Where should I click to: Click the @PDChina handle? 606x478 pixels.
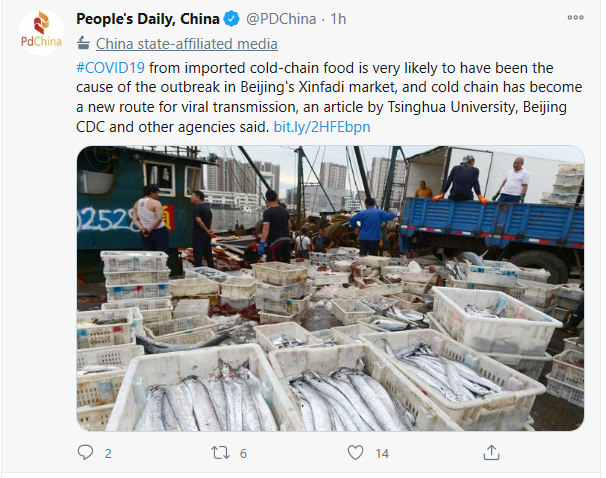point(281,19)
